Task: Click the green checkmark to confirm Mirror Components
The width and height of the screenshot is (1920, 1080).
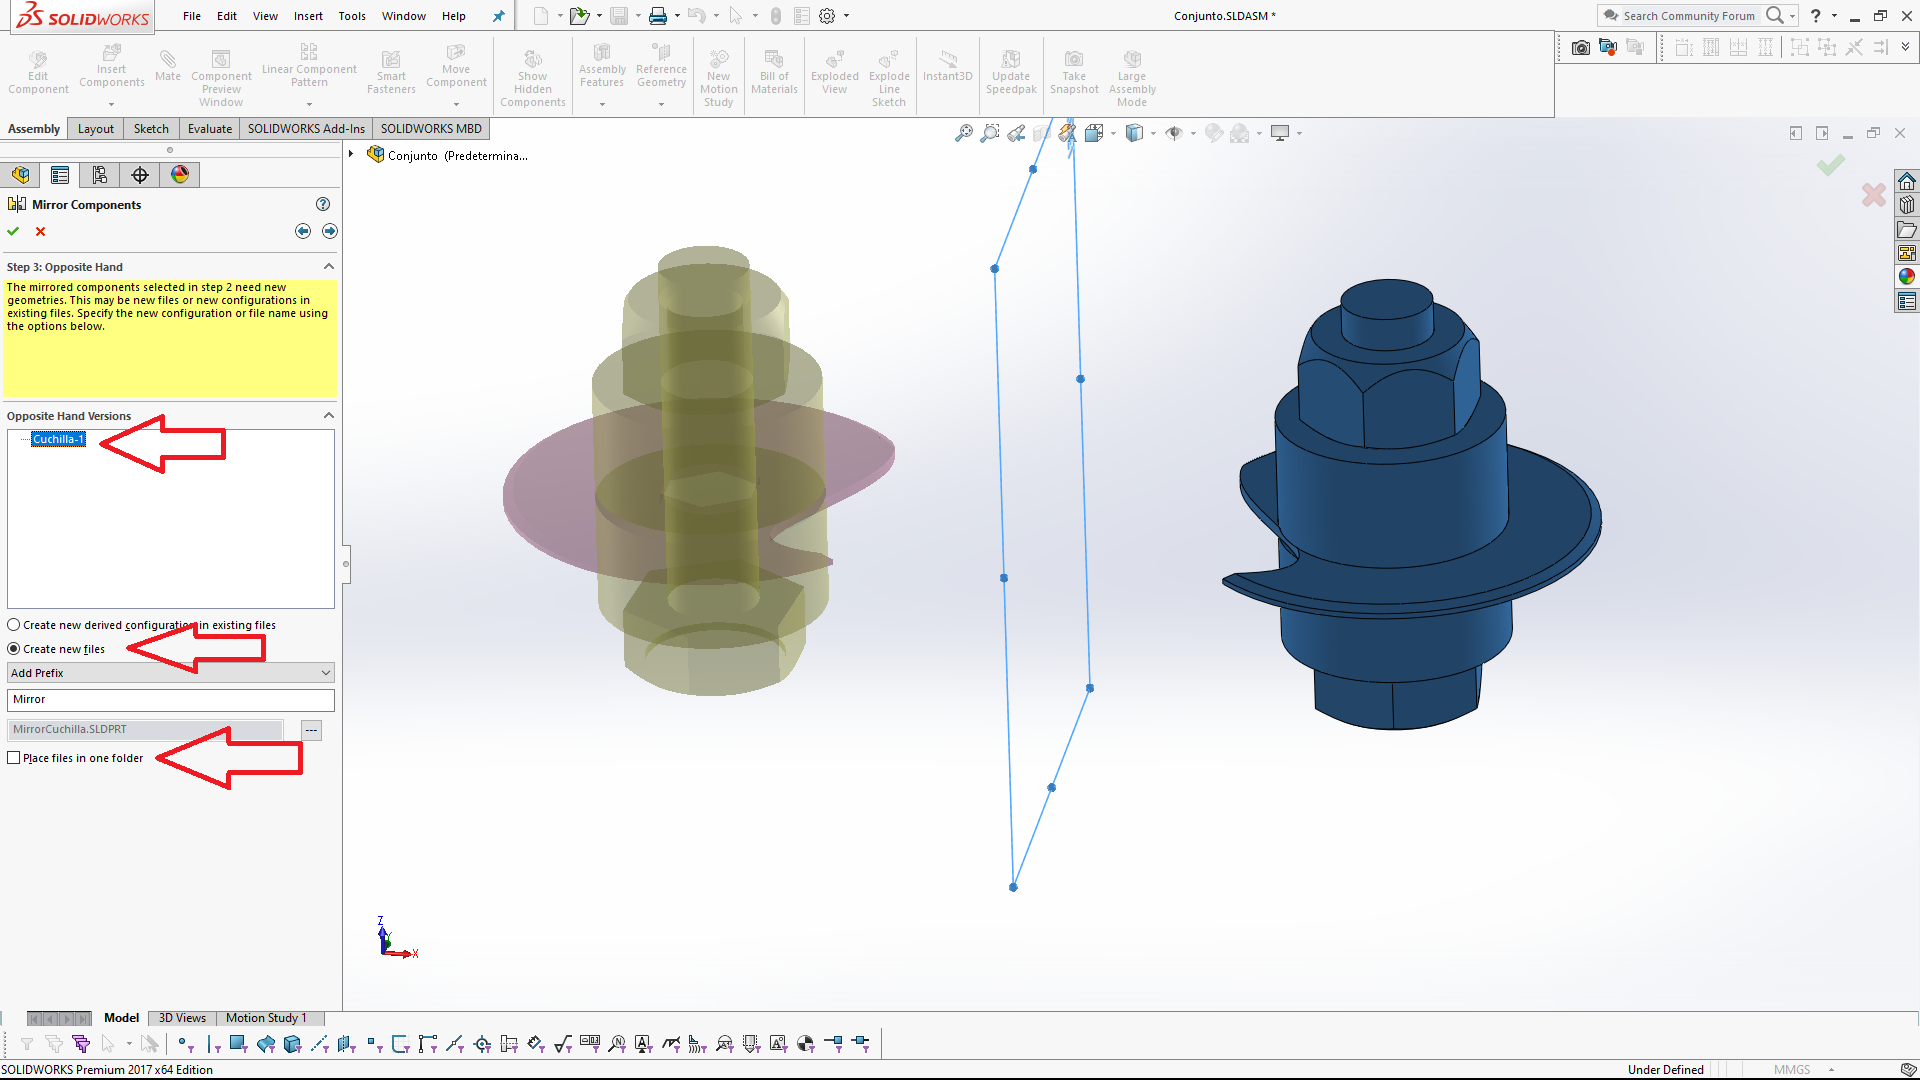Action: point(13,231)
